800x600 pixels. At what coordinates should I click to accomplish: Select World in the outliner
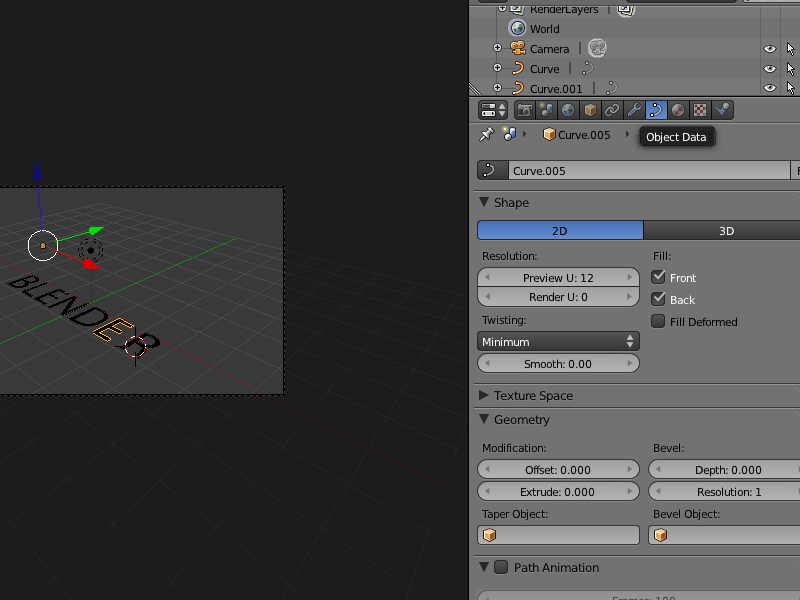(x=544, y=29)
